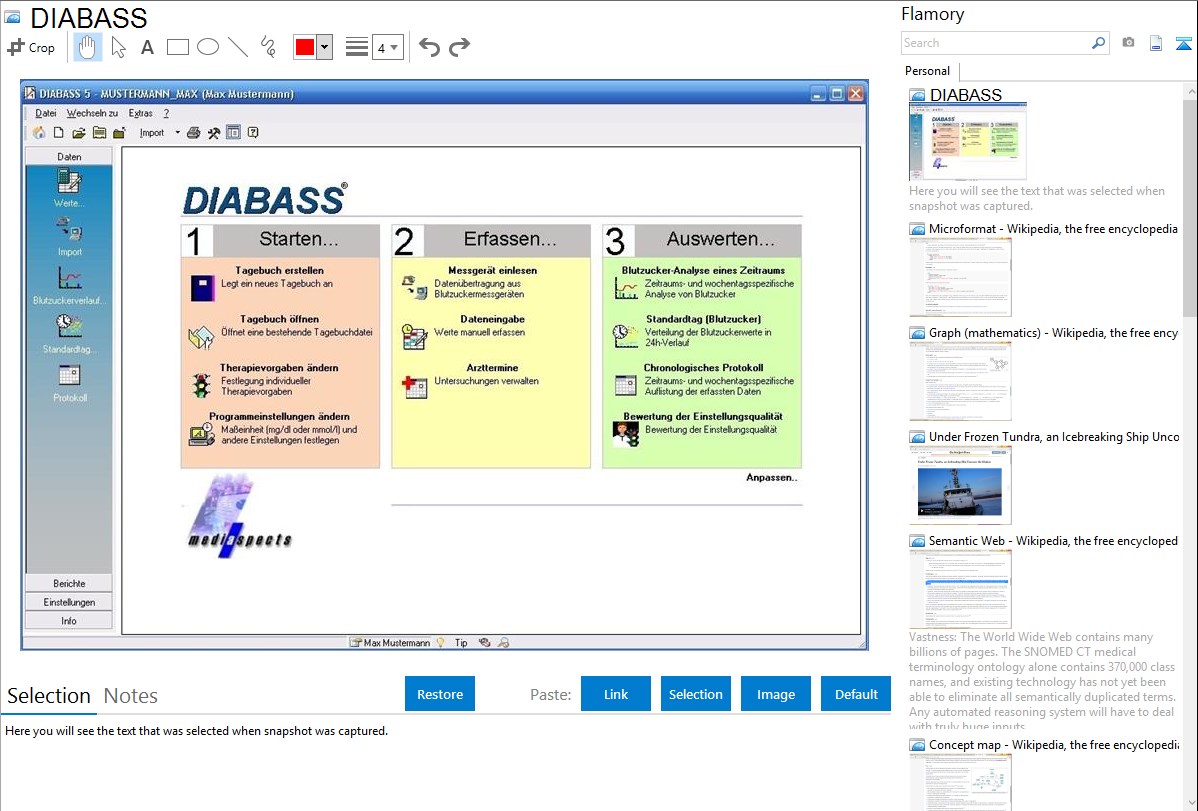Click the new blank document toolbar icon

click(59, 133)
